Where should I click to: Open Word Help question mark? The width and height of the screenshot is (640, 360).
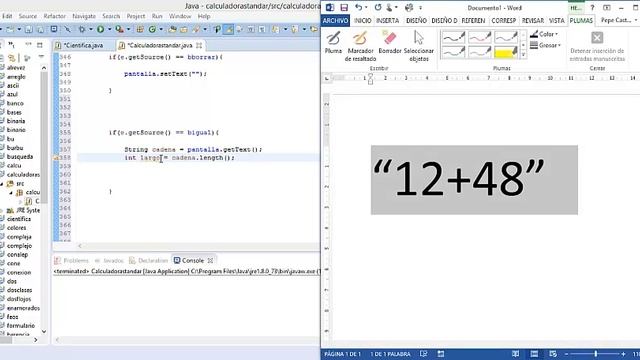coord(592,8)
